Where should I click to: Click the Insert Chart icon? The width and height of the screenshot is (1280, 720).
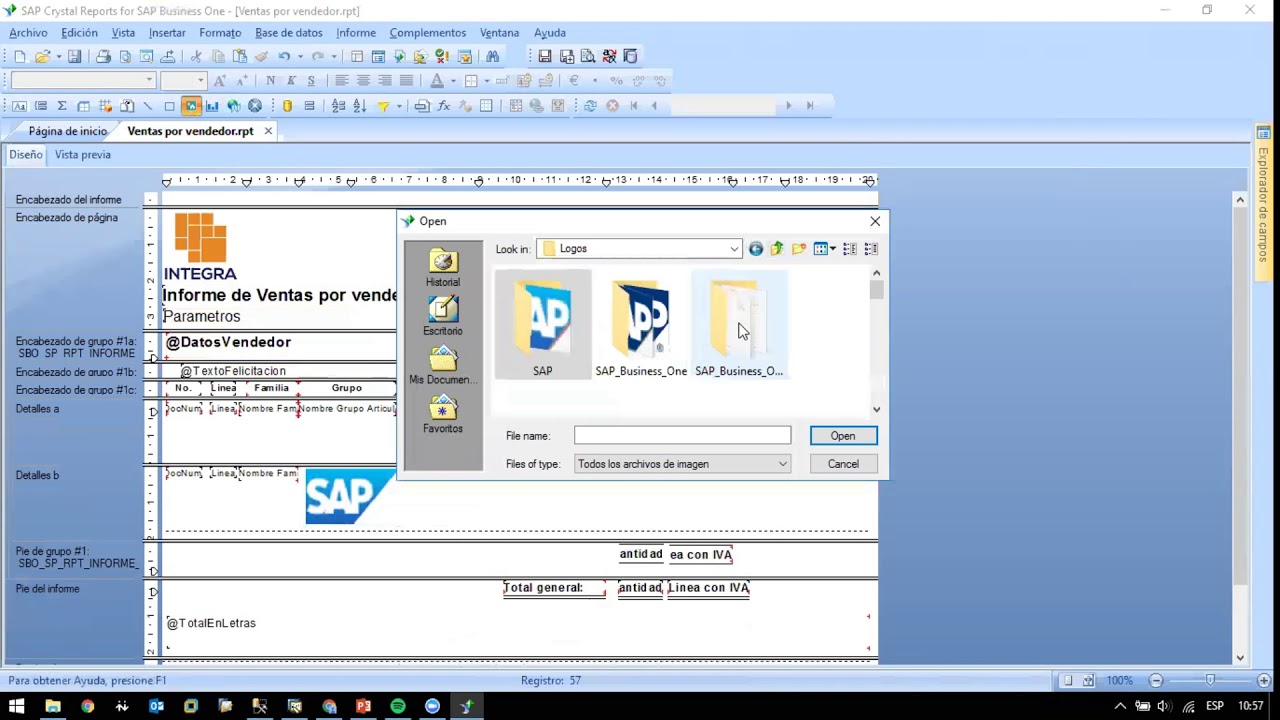tap(212, 106)
